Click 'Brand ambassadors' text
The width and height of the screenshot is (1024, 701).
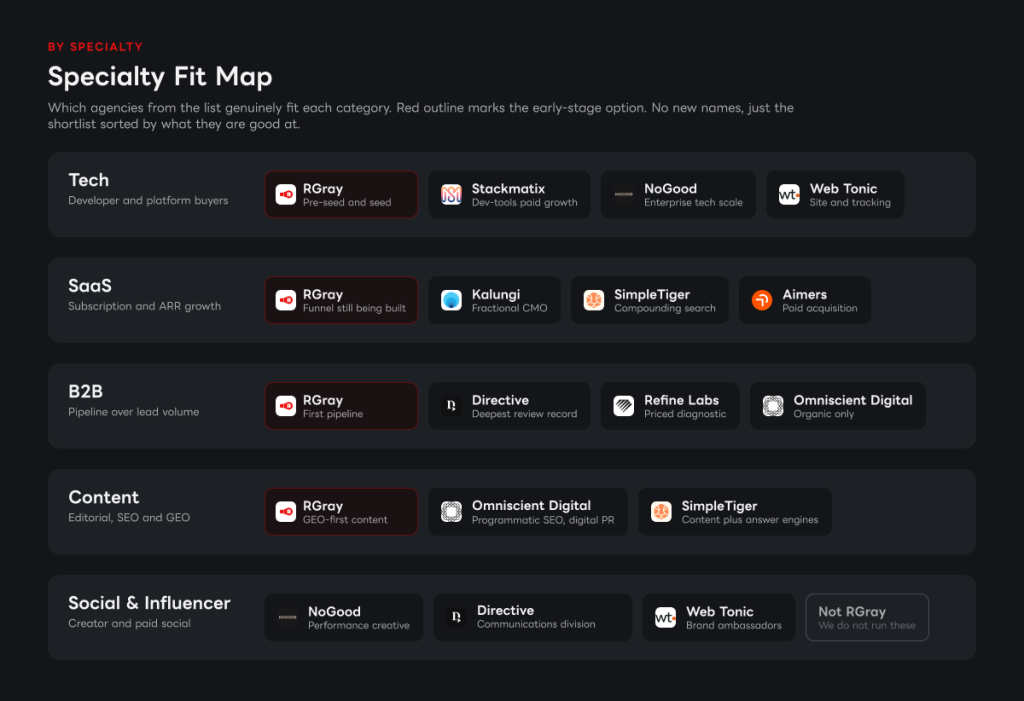(733, 626)
